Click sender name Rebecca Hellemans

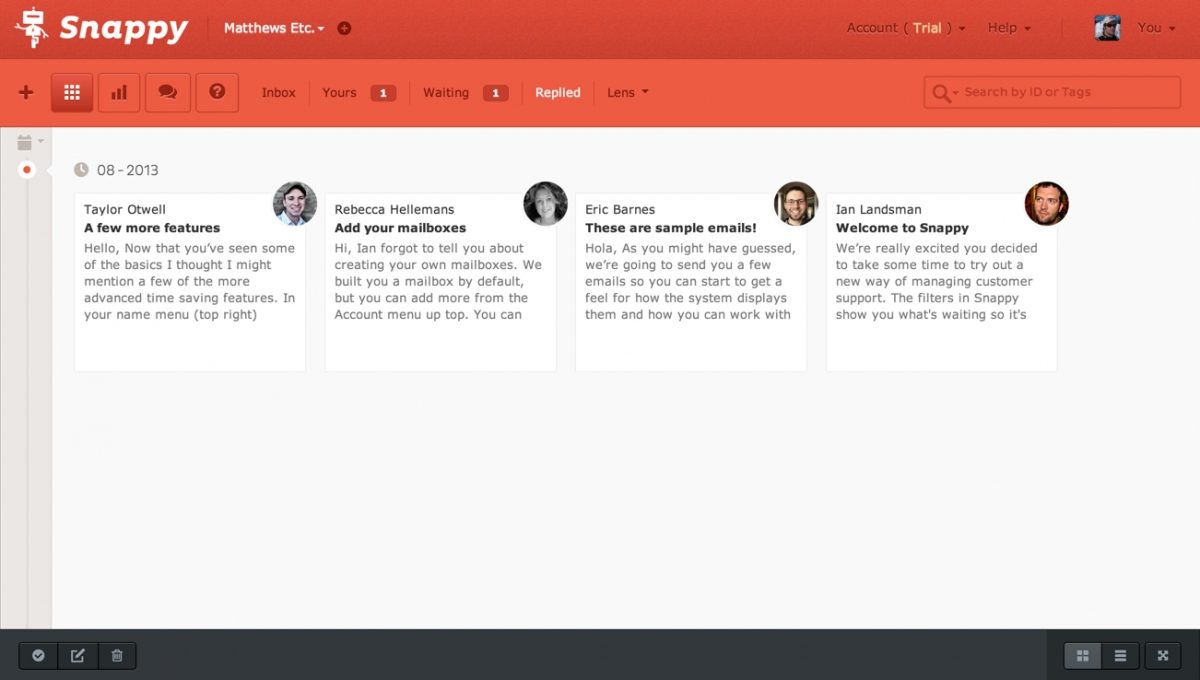click(x=394, y=209)
